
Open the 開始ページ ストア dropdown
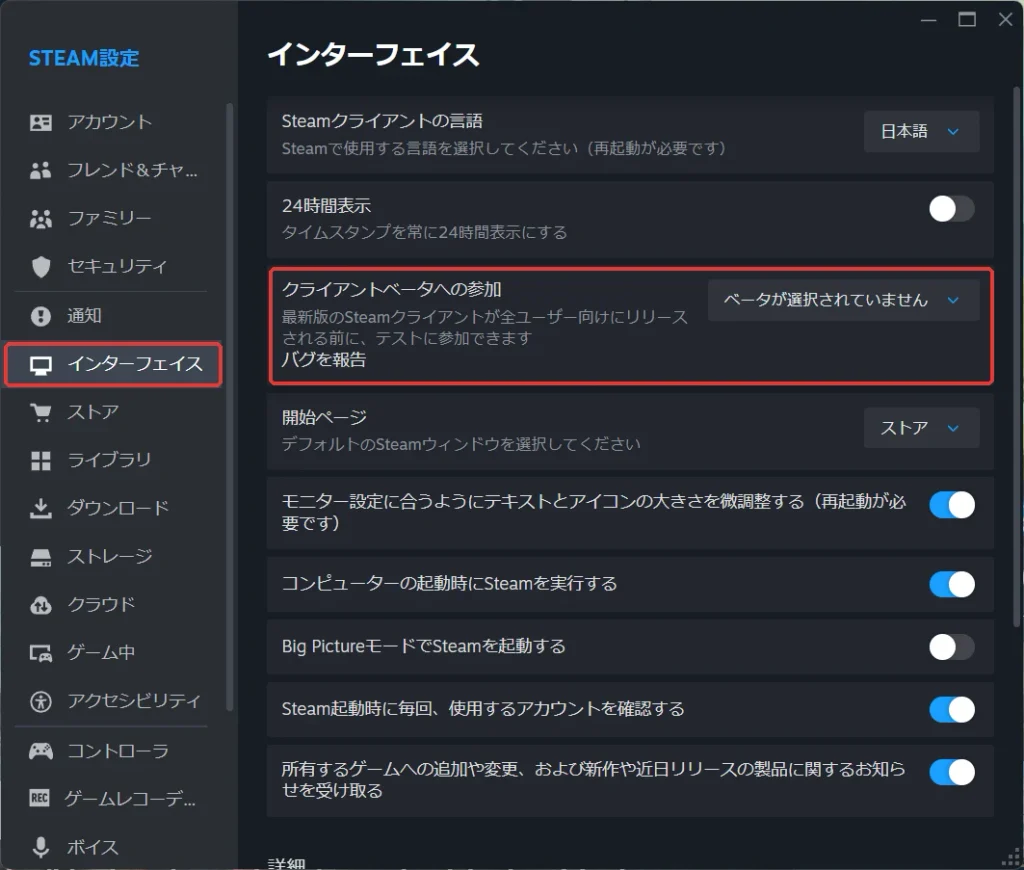921,428
